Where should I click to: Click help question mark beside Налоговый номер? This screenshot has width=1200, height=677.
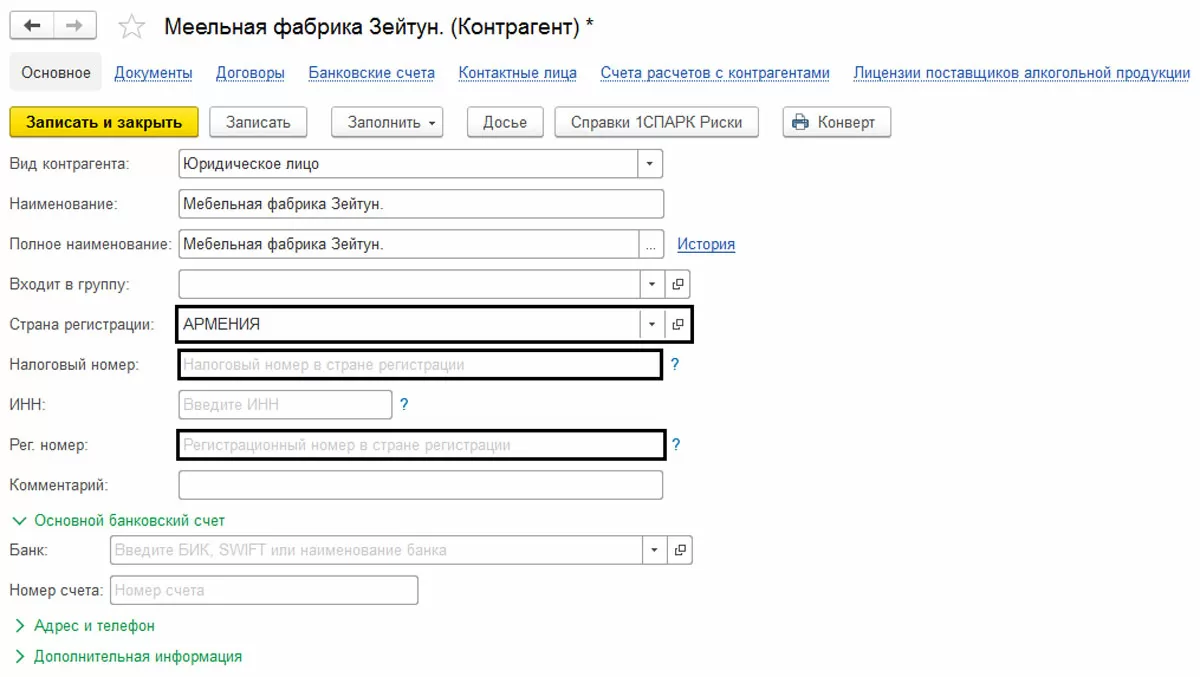675,365
